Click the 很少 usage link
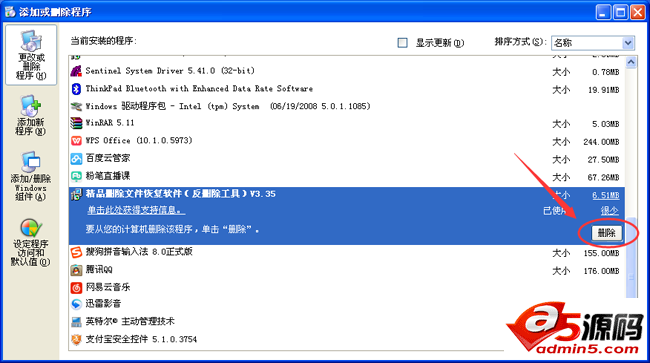 [610, 211]
